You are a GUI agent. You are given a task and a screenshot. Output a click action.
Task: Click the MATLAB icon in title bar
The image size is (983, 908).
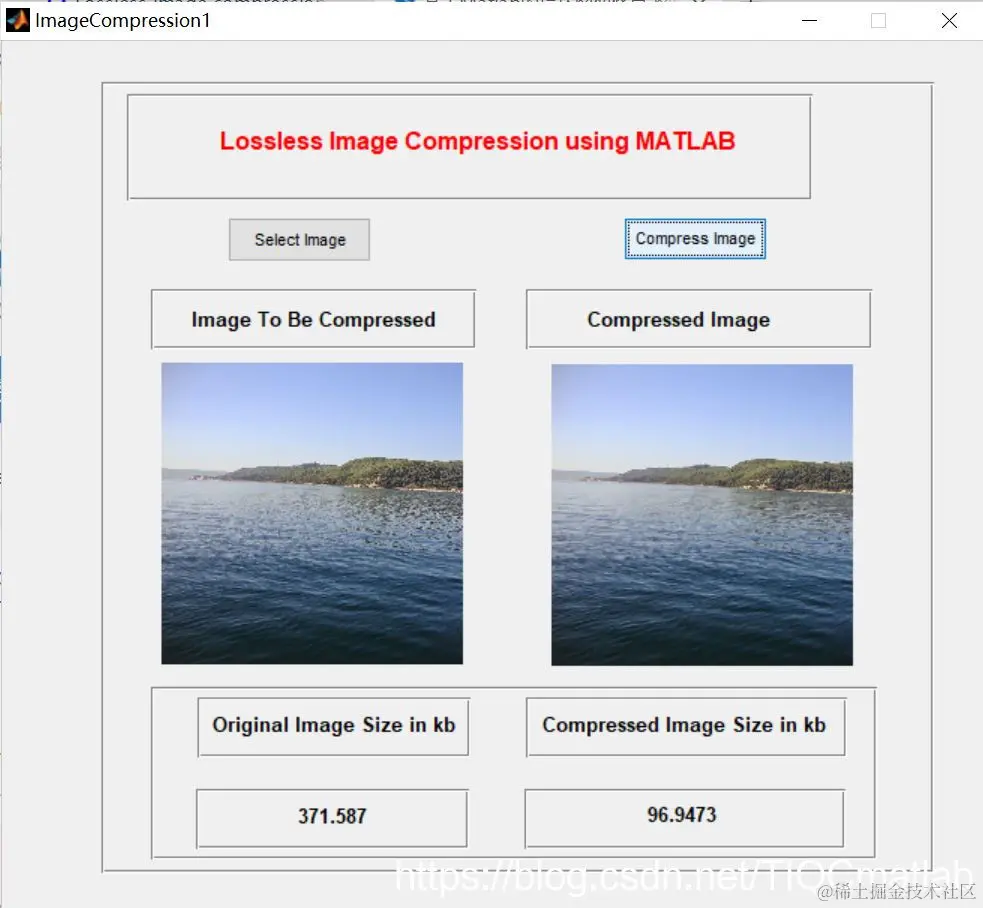(x=18, y=20)
